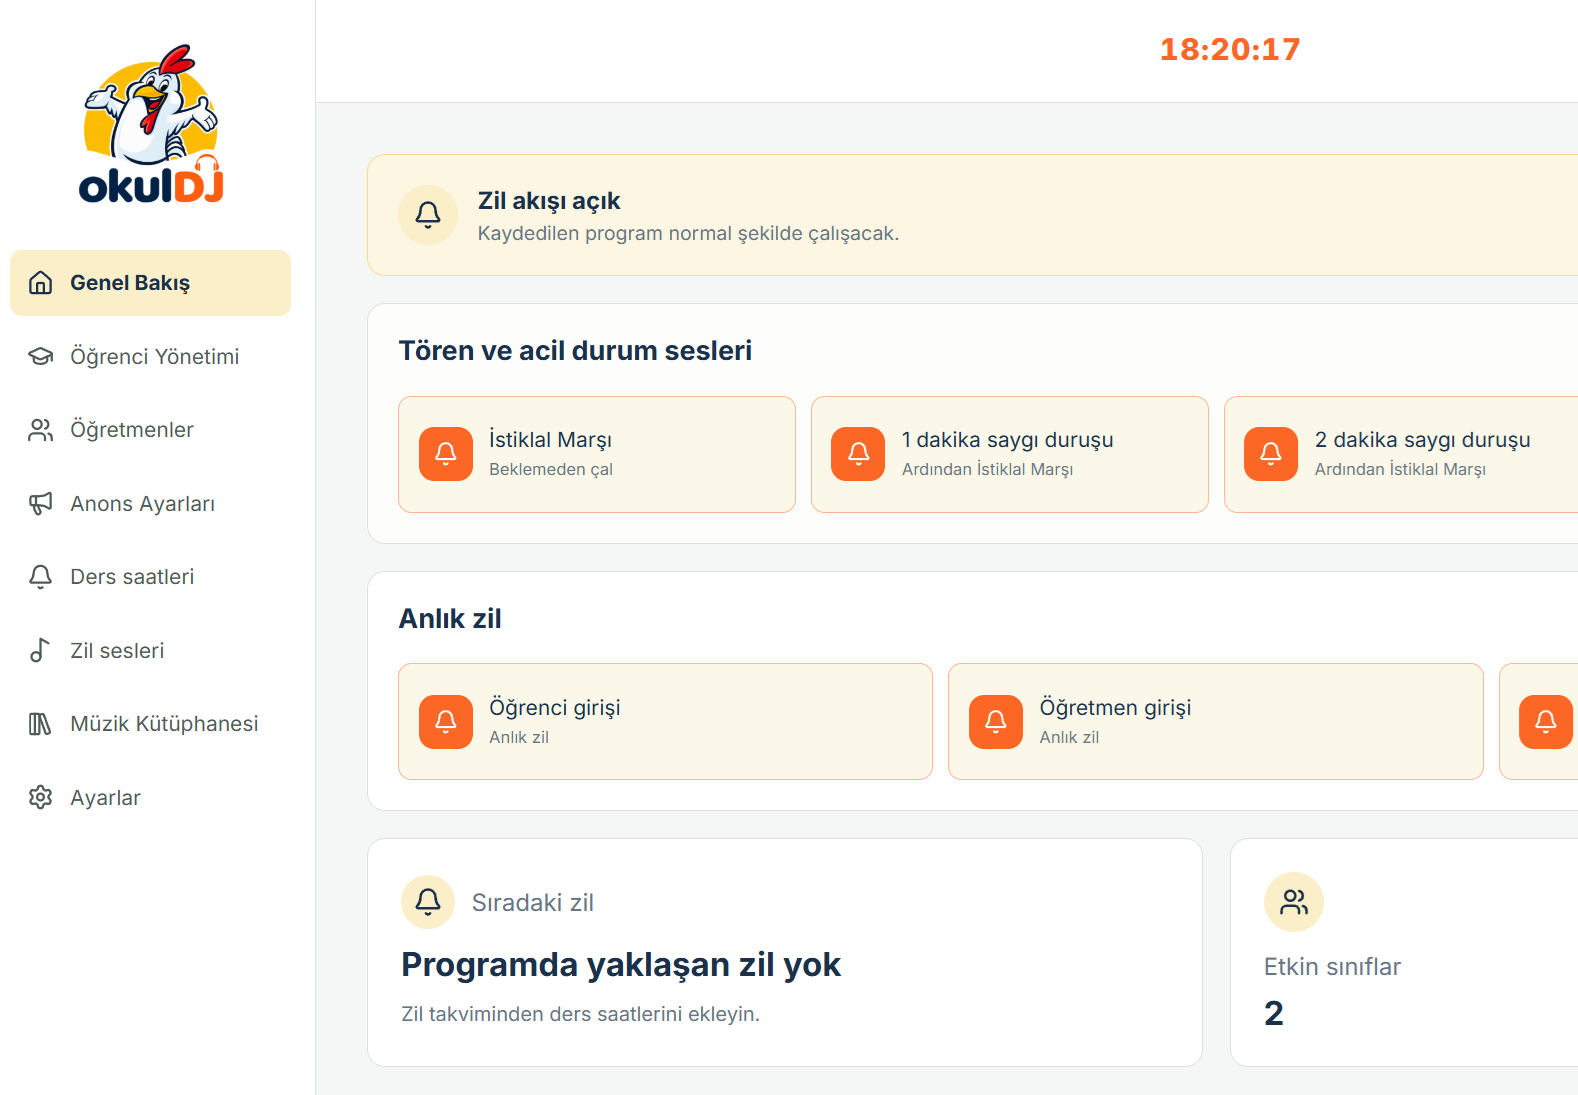
Task: Open the Öğrenci Yönetimi menu item
Action: pyautogui.click(x=150, y=356)
